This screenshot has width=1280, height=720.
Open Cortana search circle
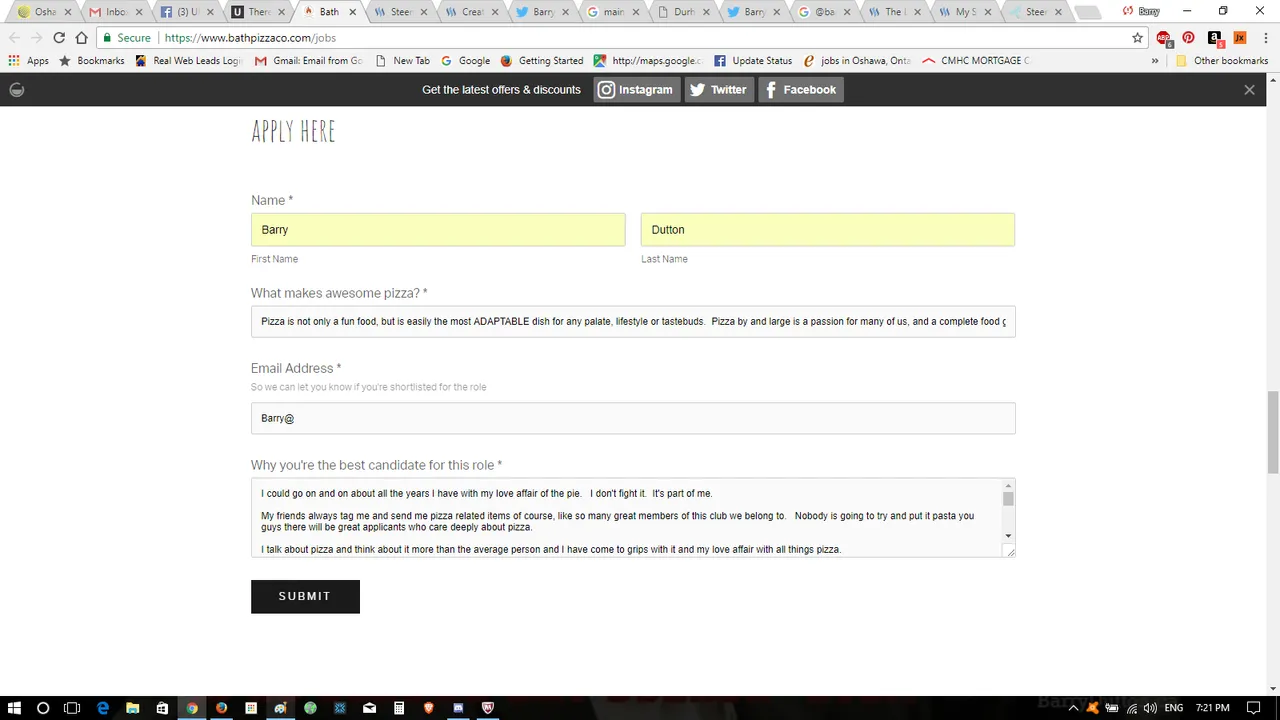(x=43, y=708)
